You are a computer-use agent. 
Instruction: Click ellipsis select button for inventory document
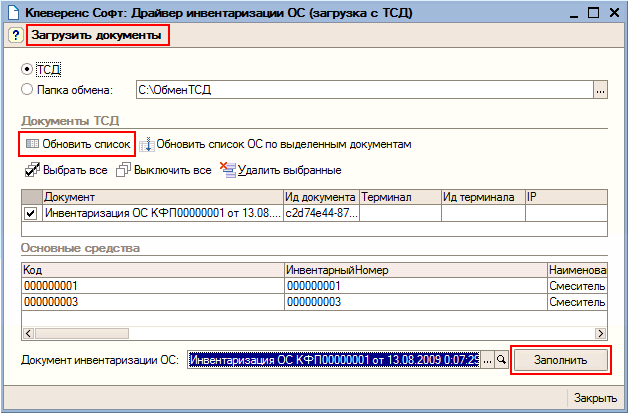(487, 360)
